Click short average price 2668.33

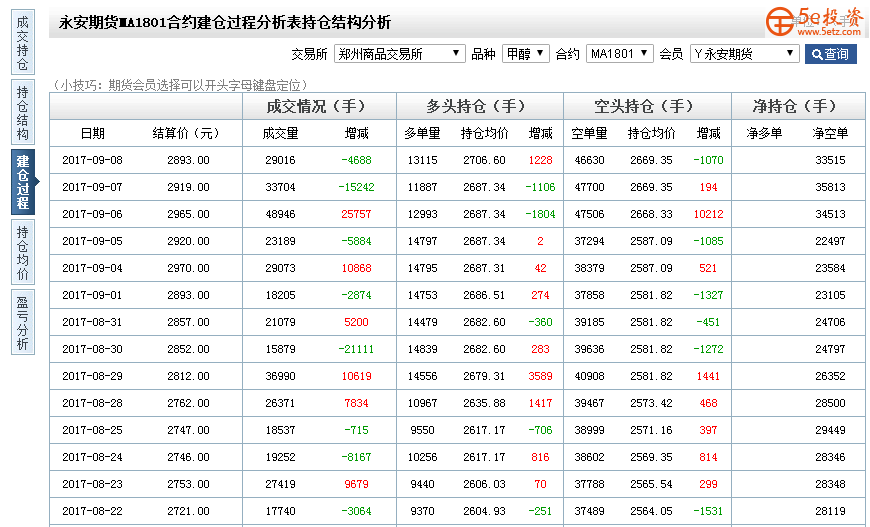(x=651, y=214)
